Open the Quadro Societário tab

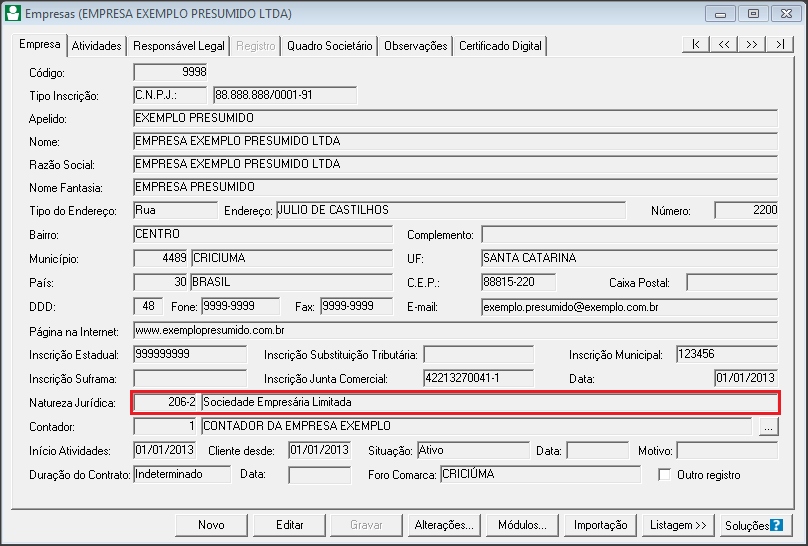tap(329, 46)
